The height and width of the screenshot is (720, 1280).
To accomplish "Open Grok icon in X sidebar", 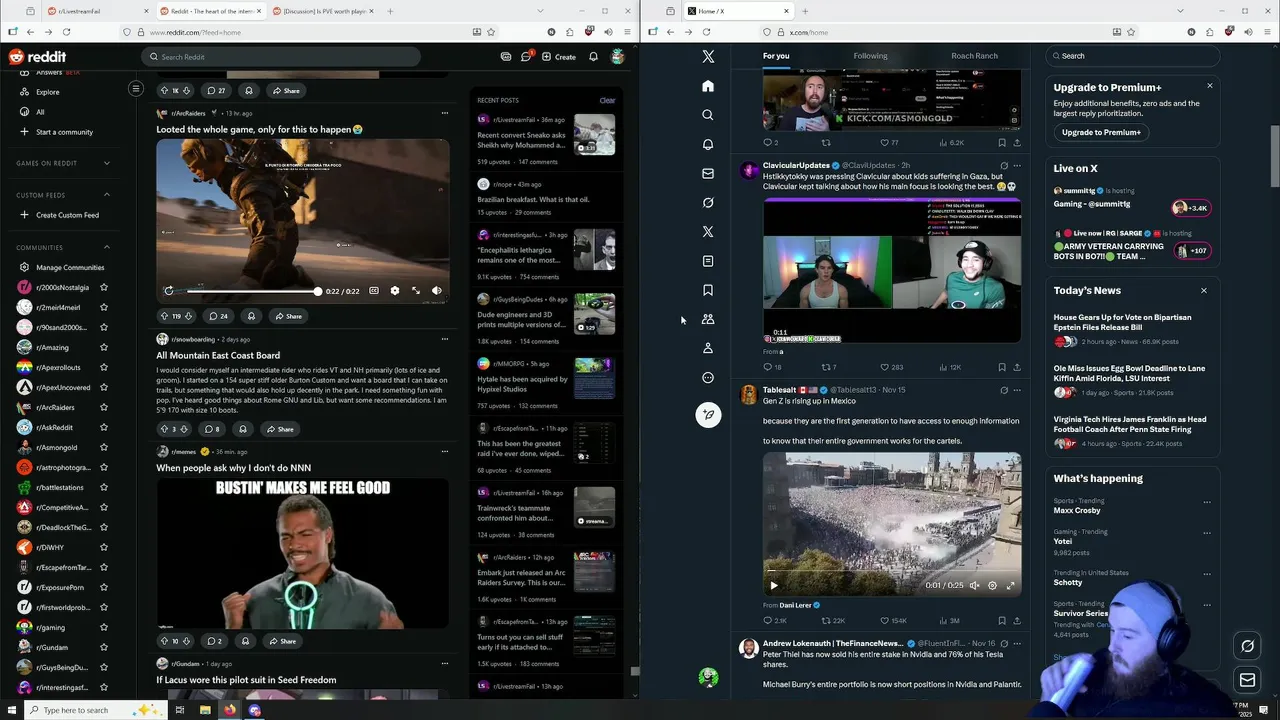I will 708,202.
